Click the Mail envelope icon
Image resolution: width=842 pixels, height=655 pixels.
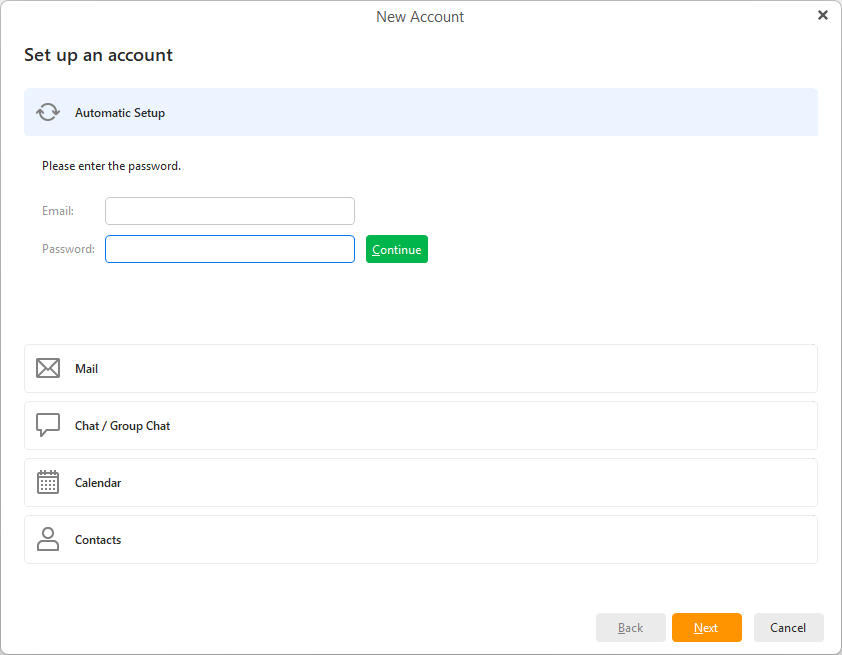pyautogui.click(x=48, y=369)
